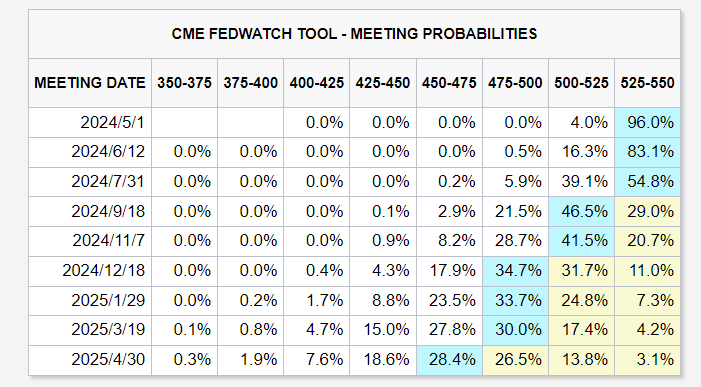Select the 350-375 column header
Screen dimensions: 701x387
pyautogui.click(x=184, y=83)
